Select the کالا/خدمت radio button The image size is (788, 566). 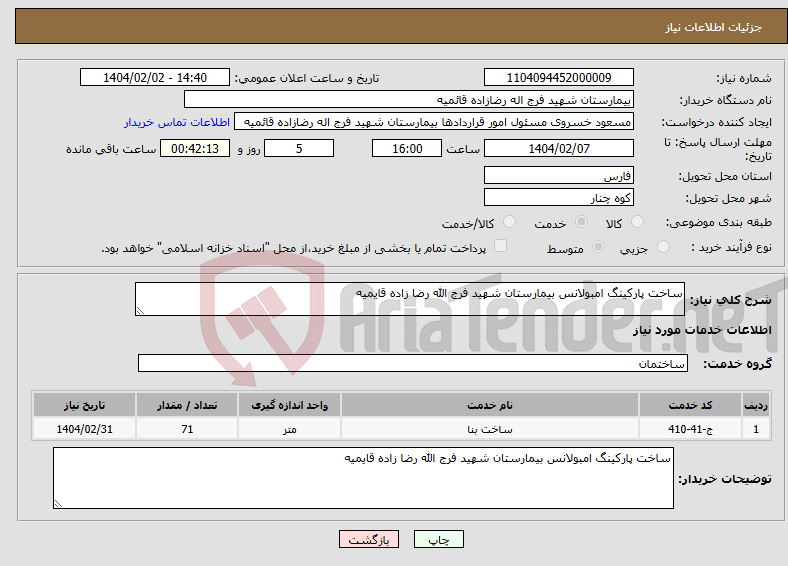pyautogui.click(x=509, y=222)
